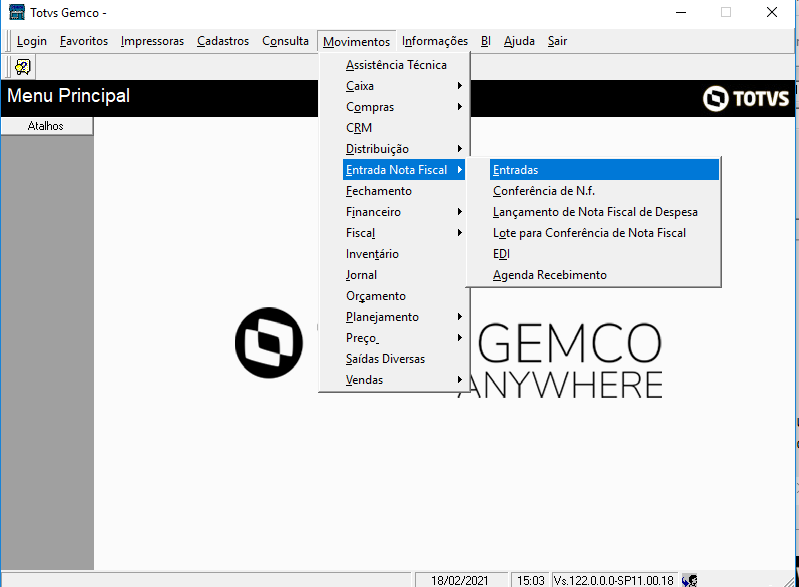The width and height of the screenshot is (799, 587).
Task: Close the Movimentos menu in menu bar
Action: tap(356, 41)
